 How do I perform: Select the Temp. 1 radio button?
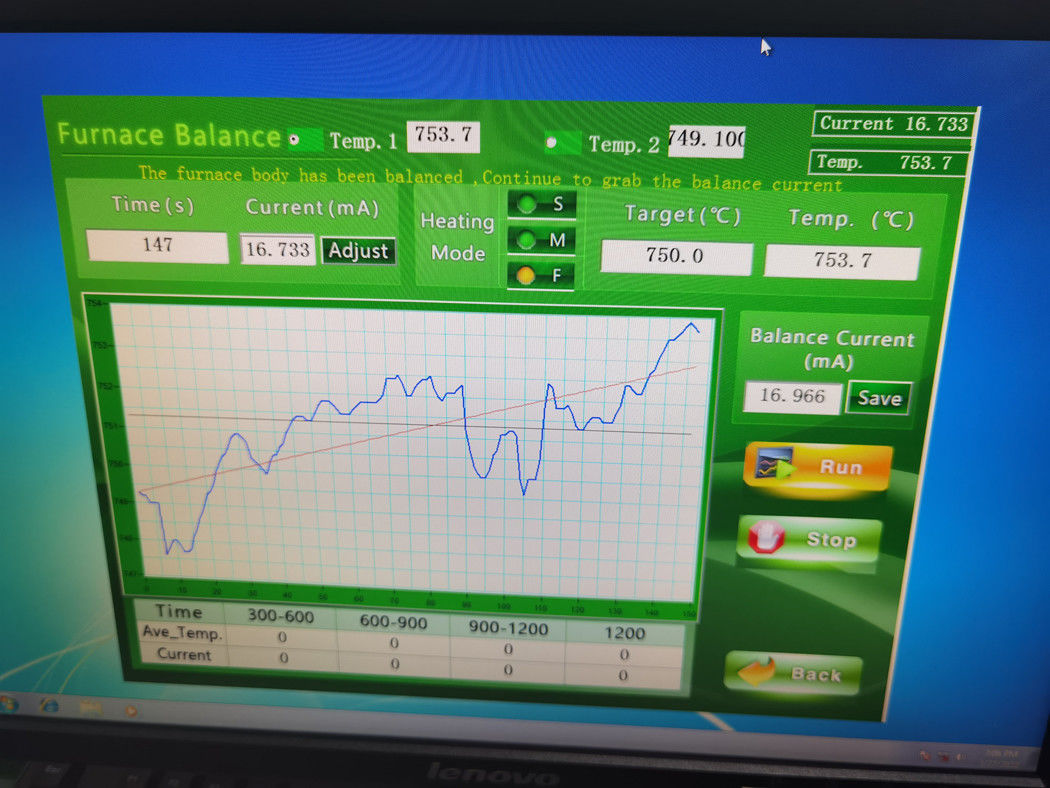294,140
